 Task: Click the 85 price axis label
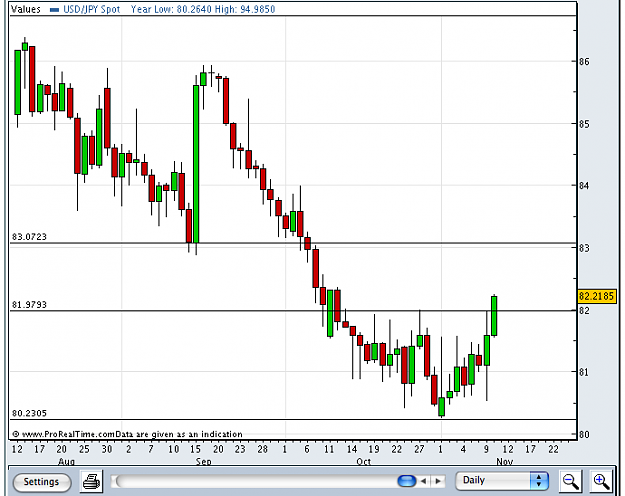(x=584, y=124)
